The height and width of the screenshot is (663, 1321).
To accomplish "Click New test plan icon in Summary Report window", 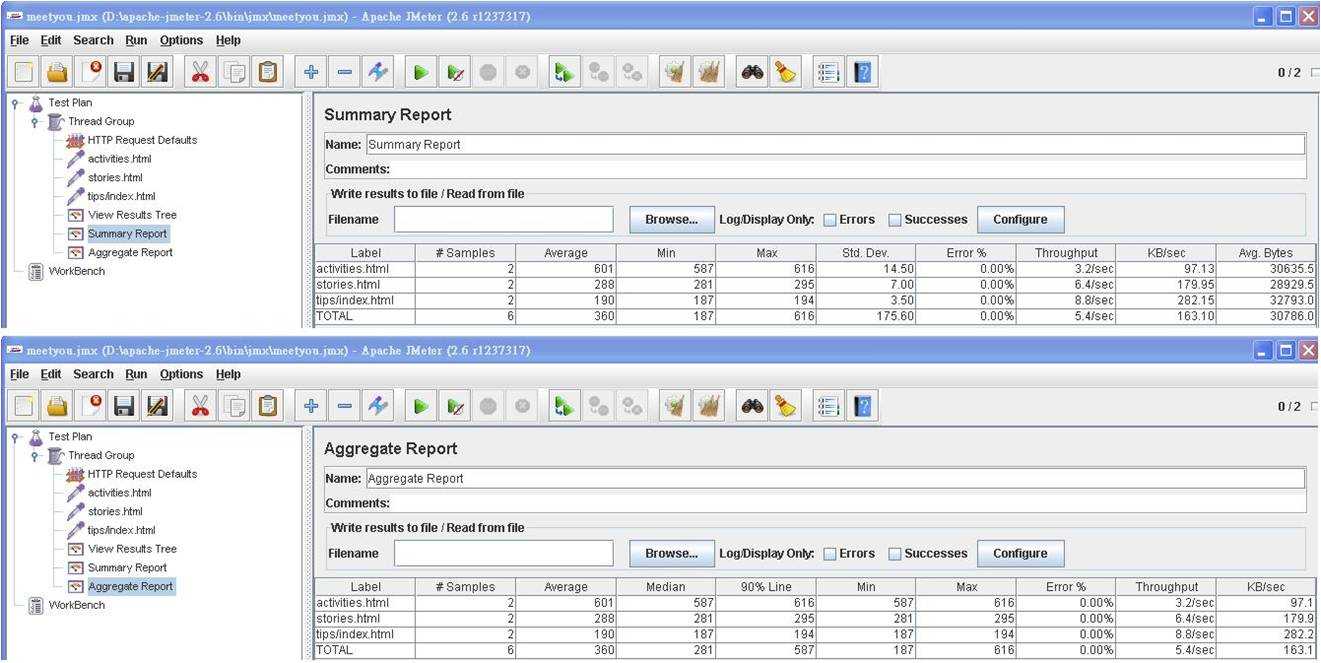I will [x=24, y=72].
